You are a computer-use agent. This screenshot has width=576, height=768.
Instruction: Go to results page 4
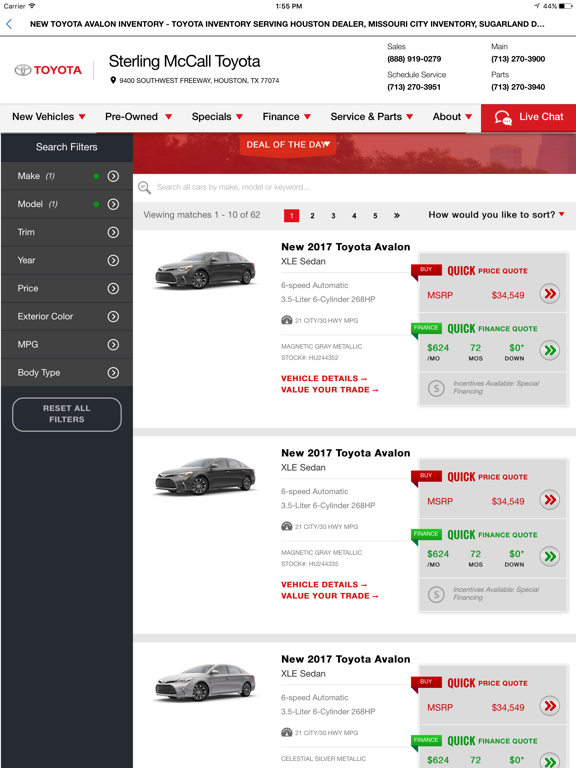354,216
